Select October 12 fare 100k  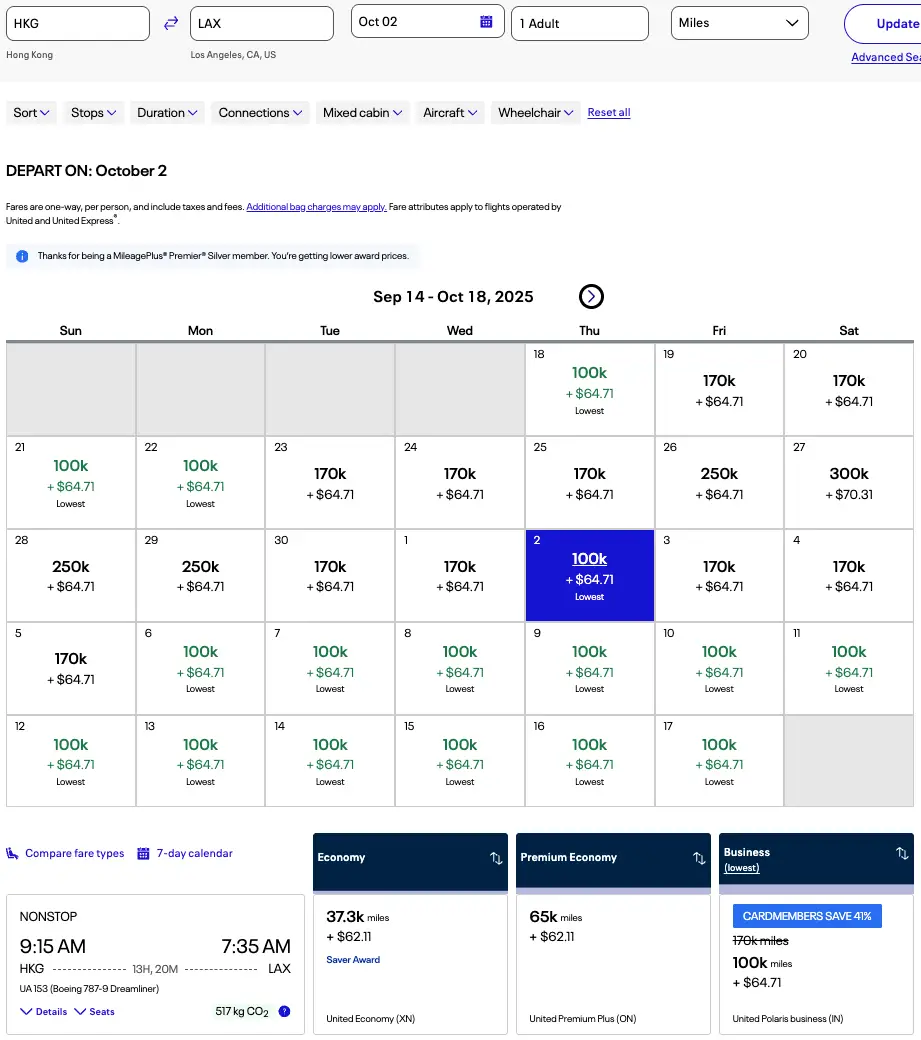coord(71,761)
